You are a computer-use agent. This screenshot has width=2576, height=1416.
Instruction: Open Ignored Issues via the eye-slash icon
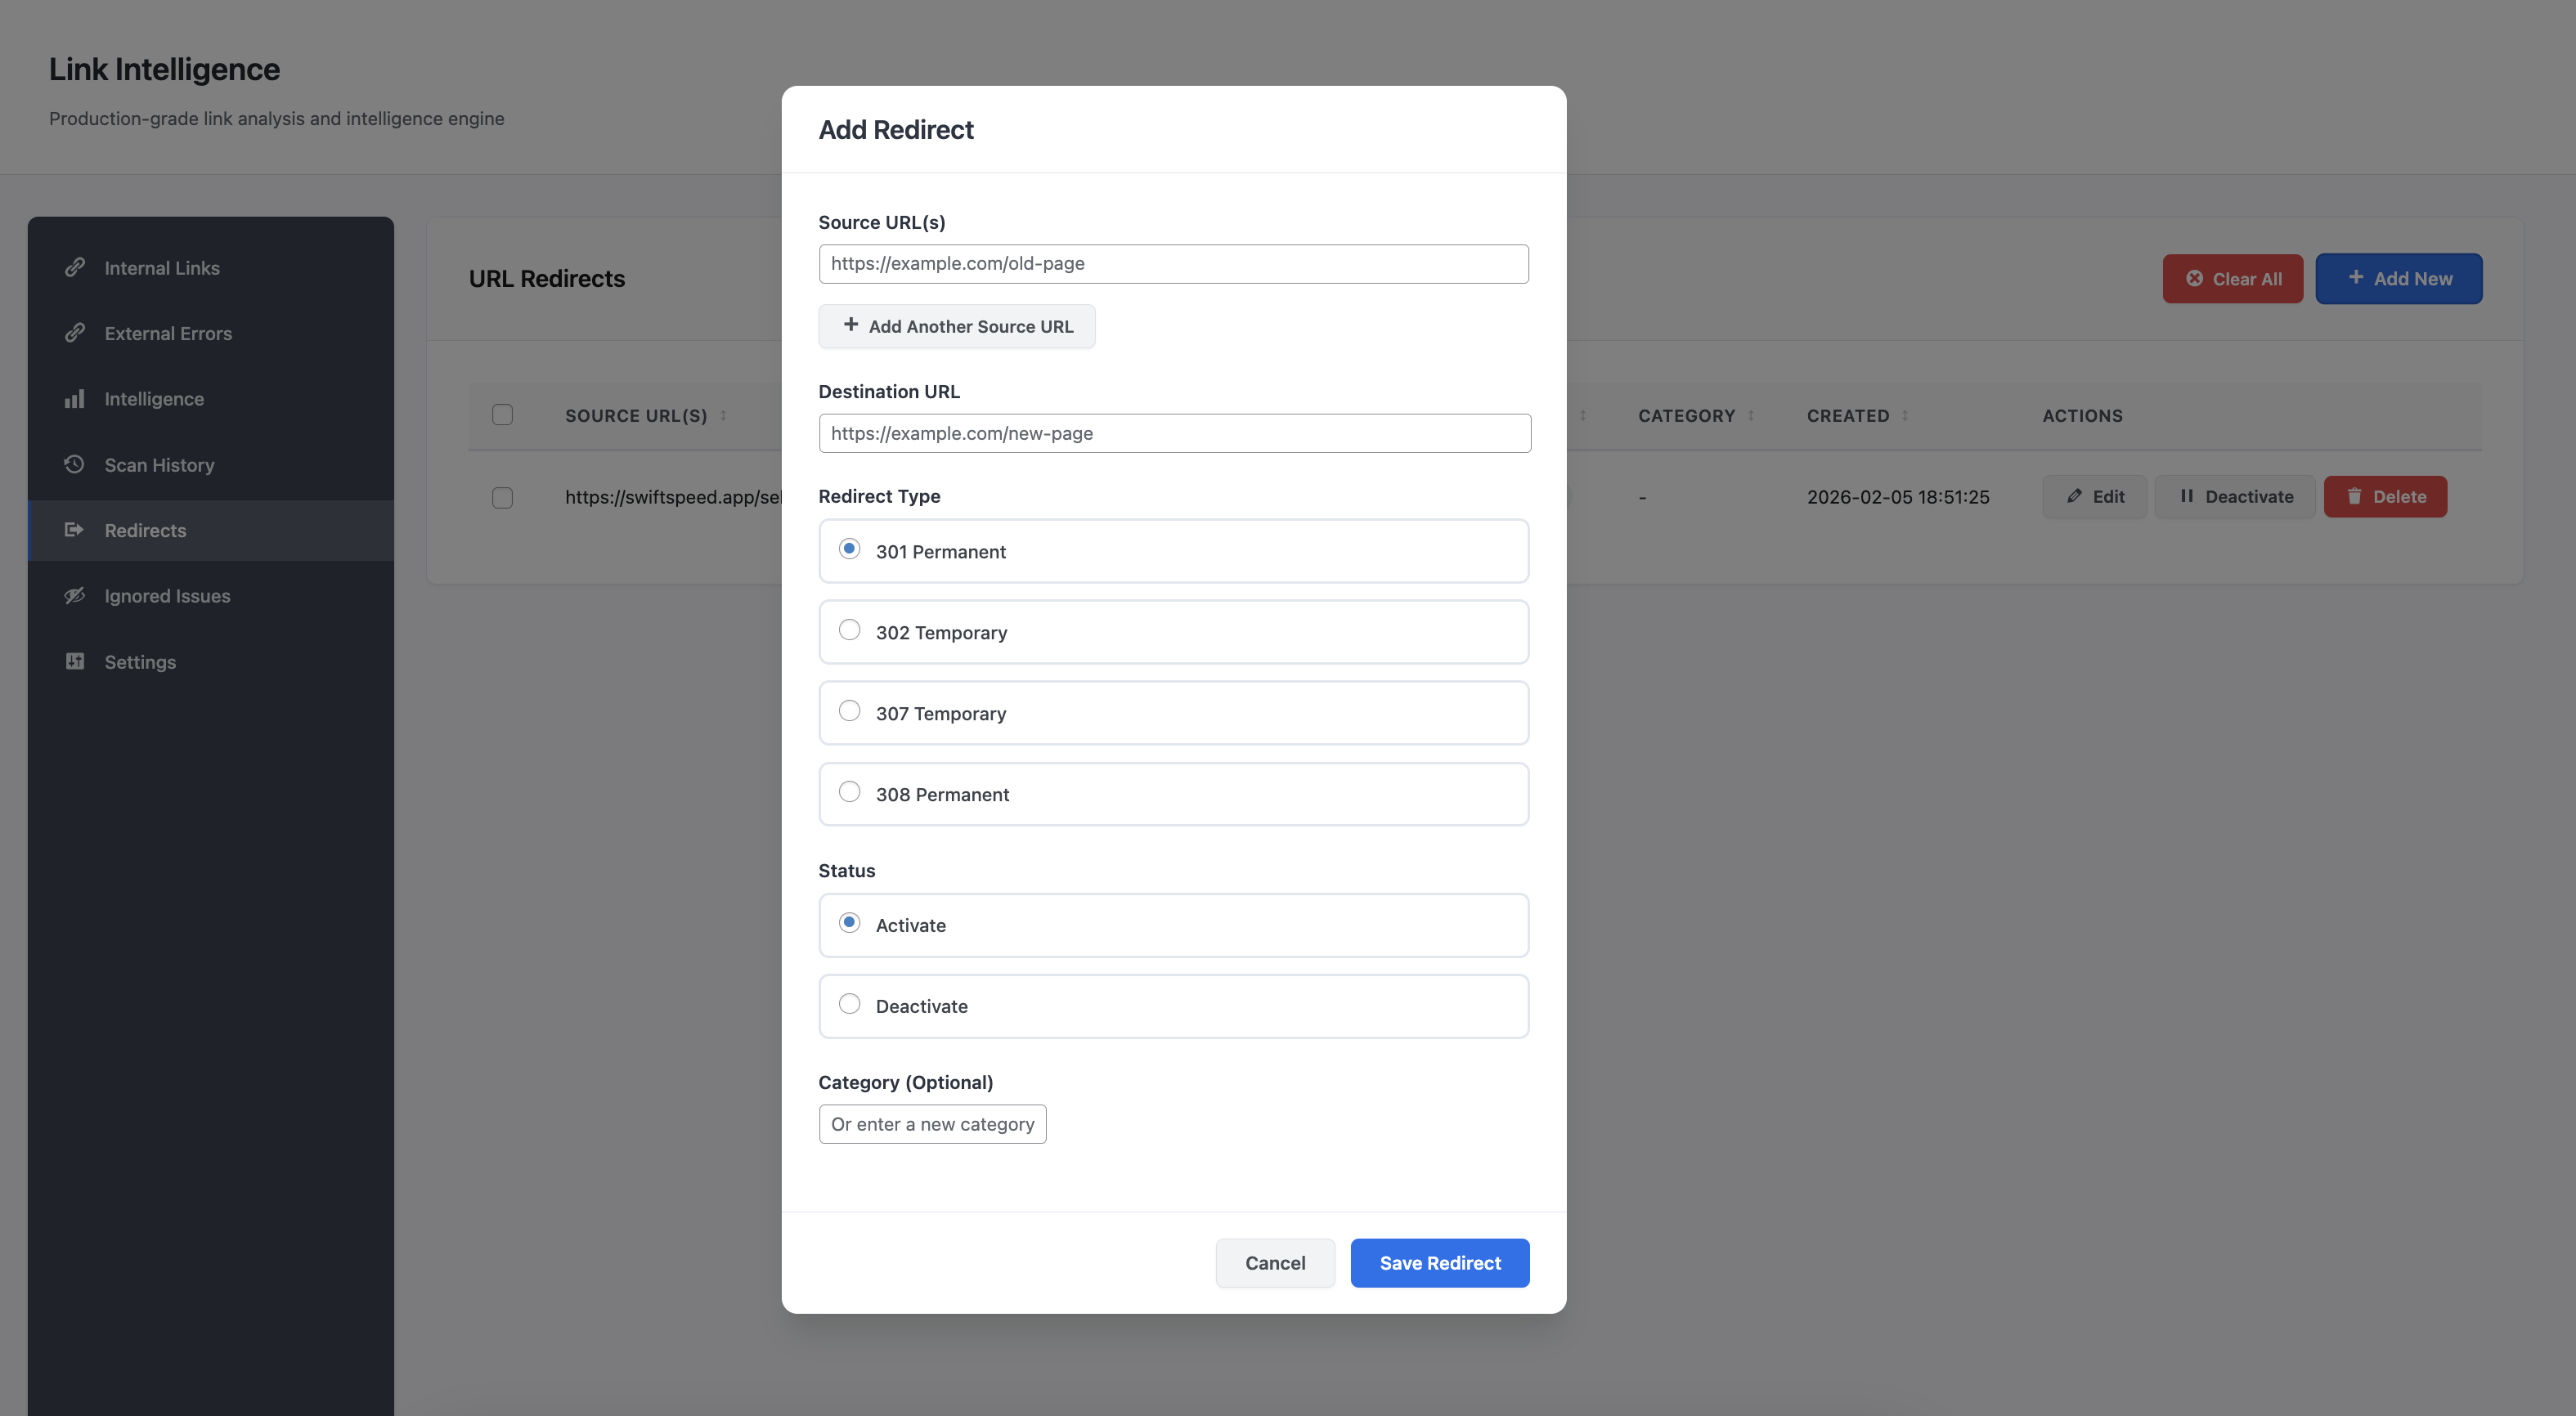pyautogui.click(x=75, y=595)
